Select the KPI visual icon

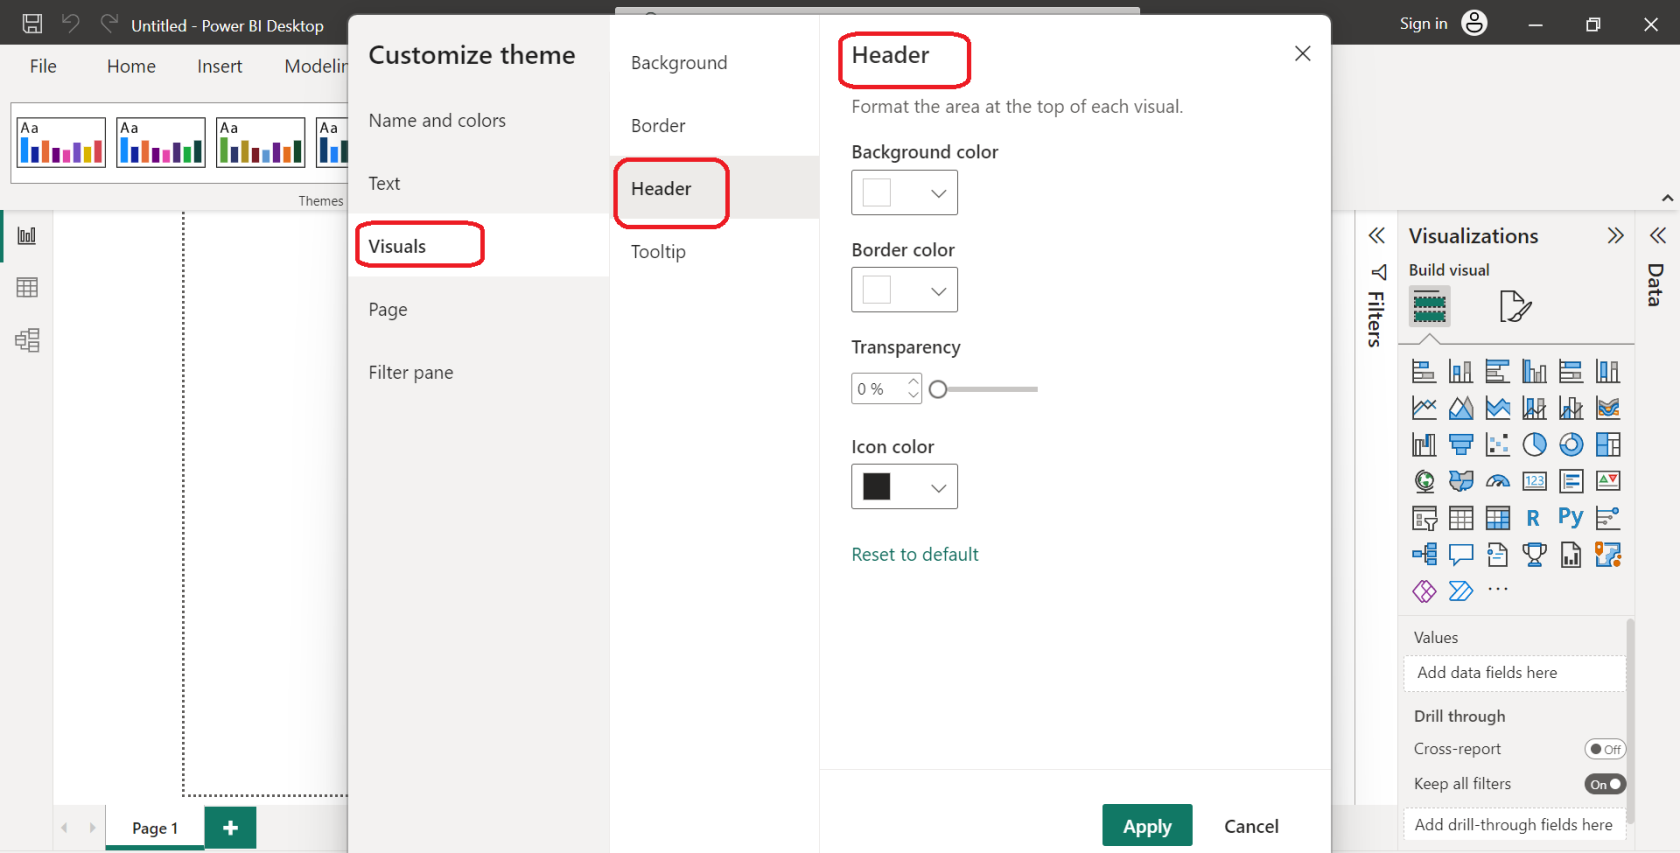[1608, 482]
